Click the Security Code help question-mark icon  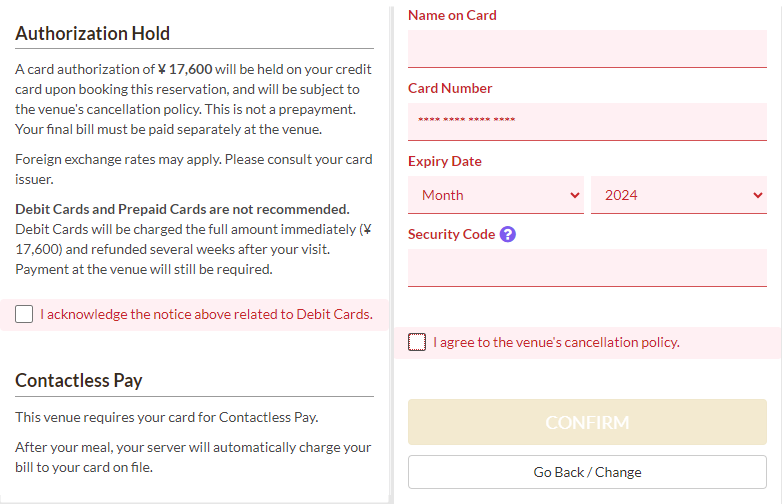click(508, 234)
